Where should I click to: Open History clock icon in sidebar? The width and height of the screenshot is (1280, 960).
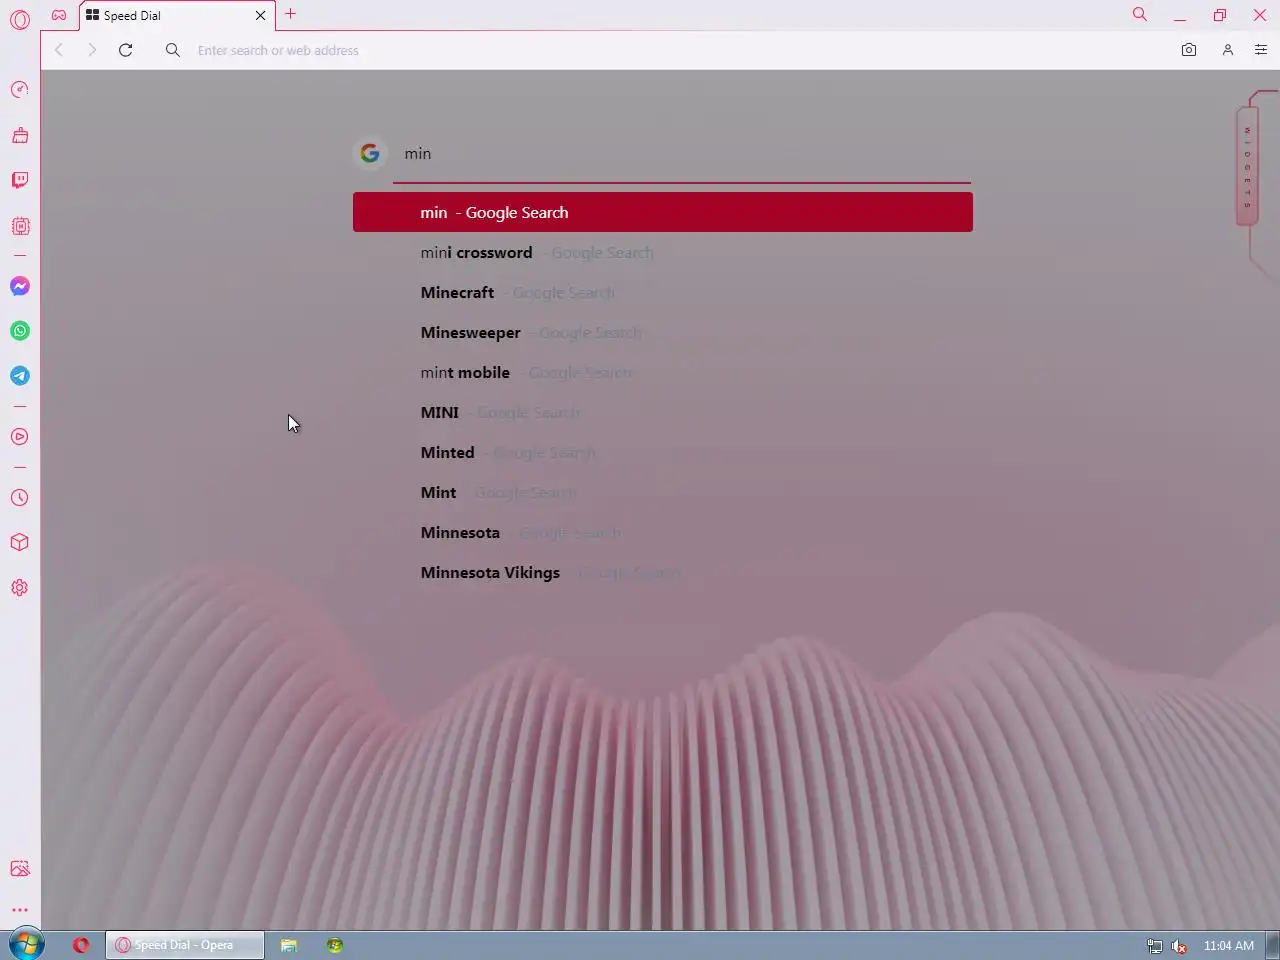pos(20,497)
